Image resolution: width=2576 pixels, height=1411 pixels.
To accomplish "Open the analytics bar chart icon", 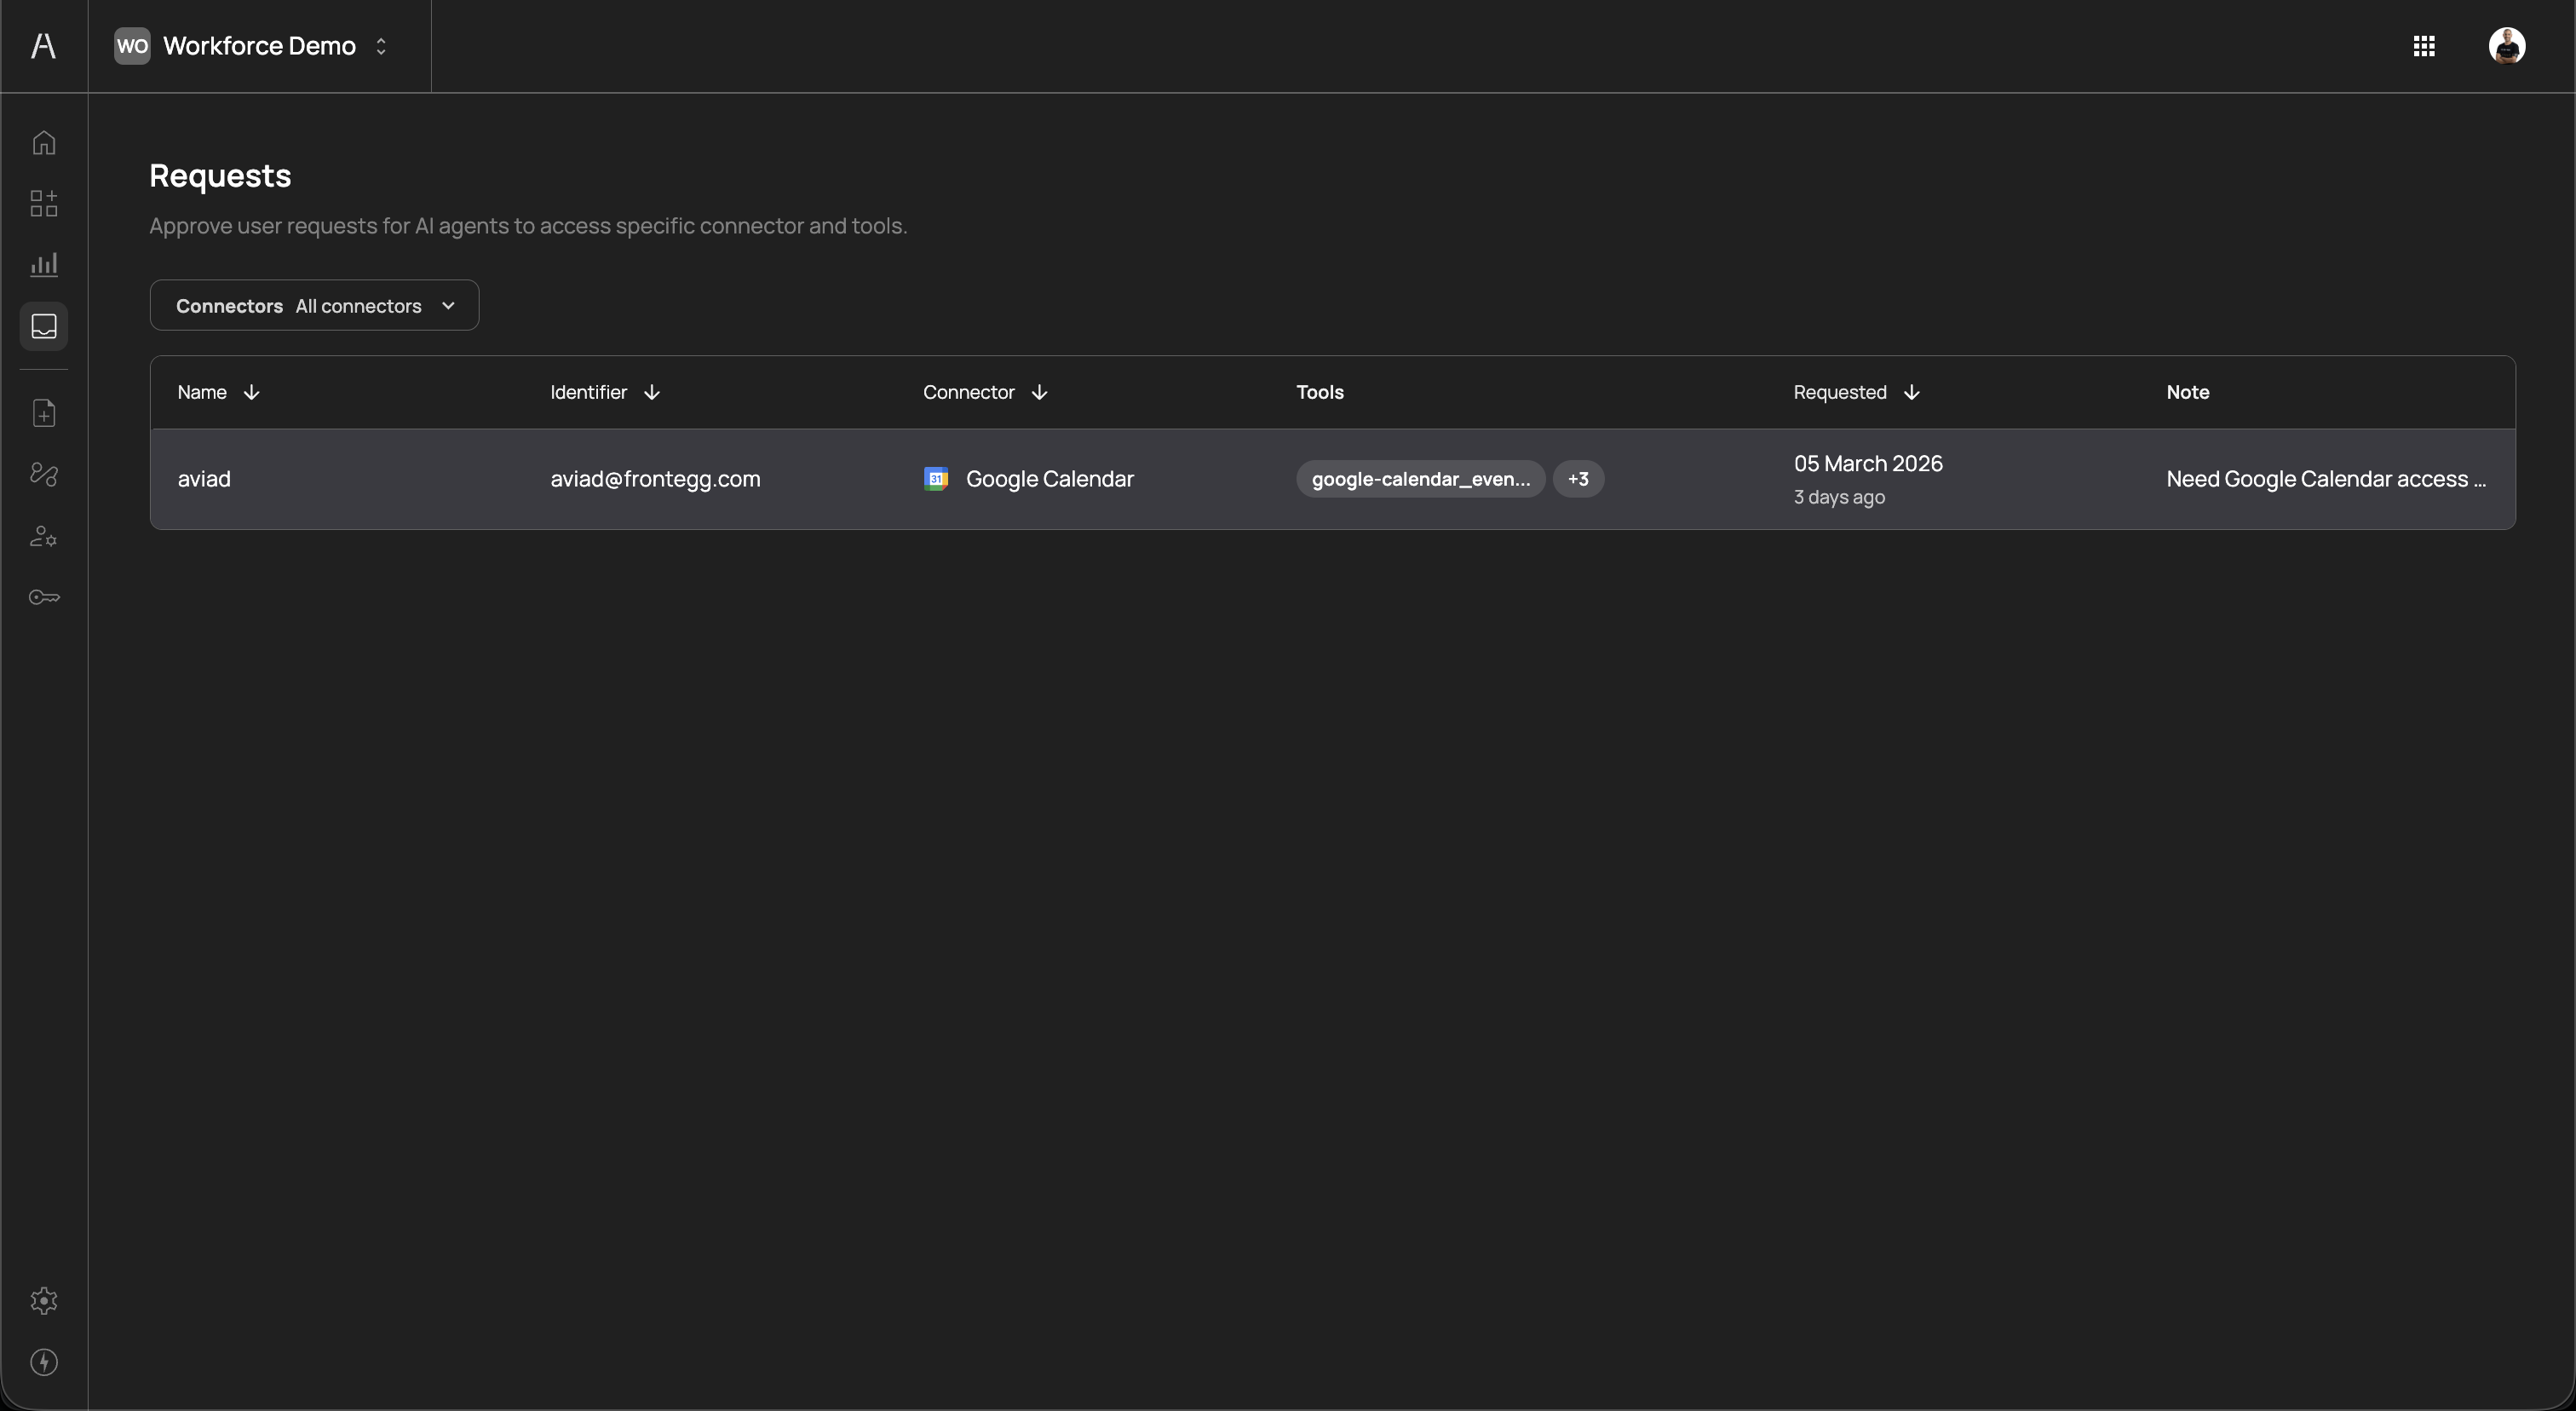I will tap(44, 265).
